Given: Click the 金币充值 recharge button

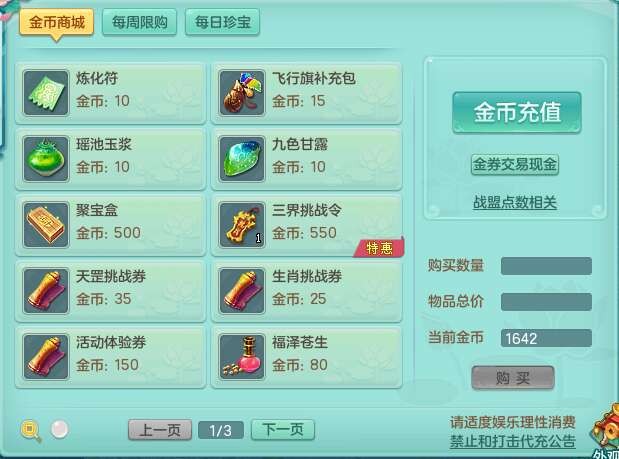Looking at the screenshot, I should coord(517,112).
